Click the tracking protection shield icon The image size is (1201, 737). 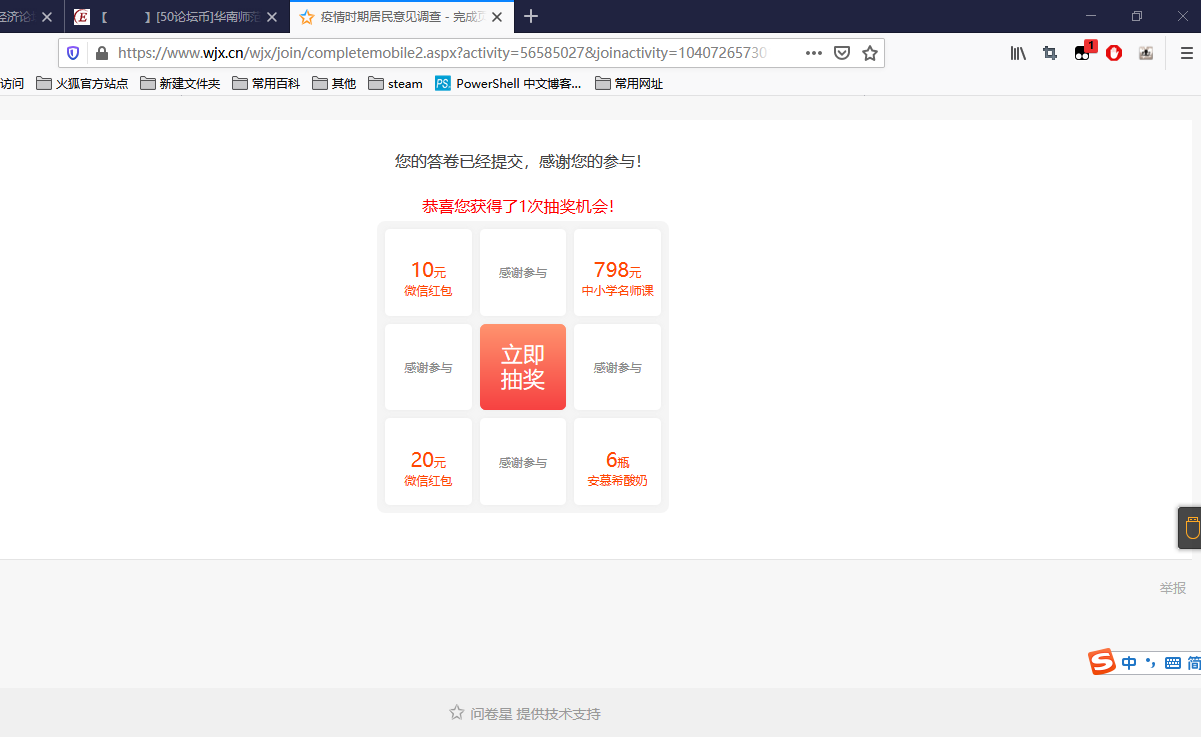coord(73,53)
